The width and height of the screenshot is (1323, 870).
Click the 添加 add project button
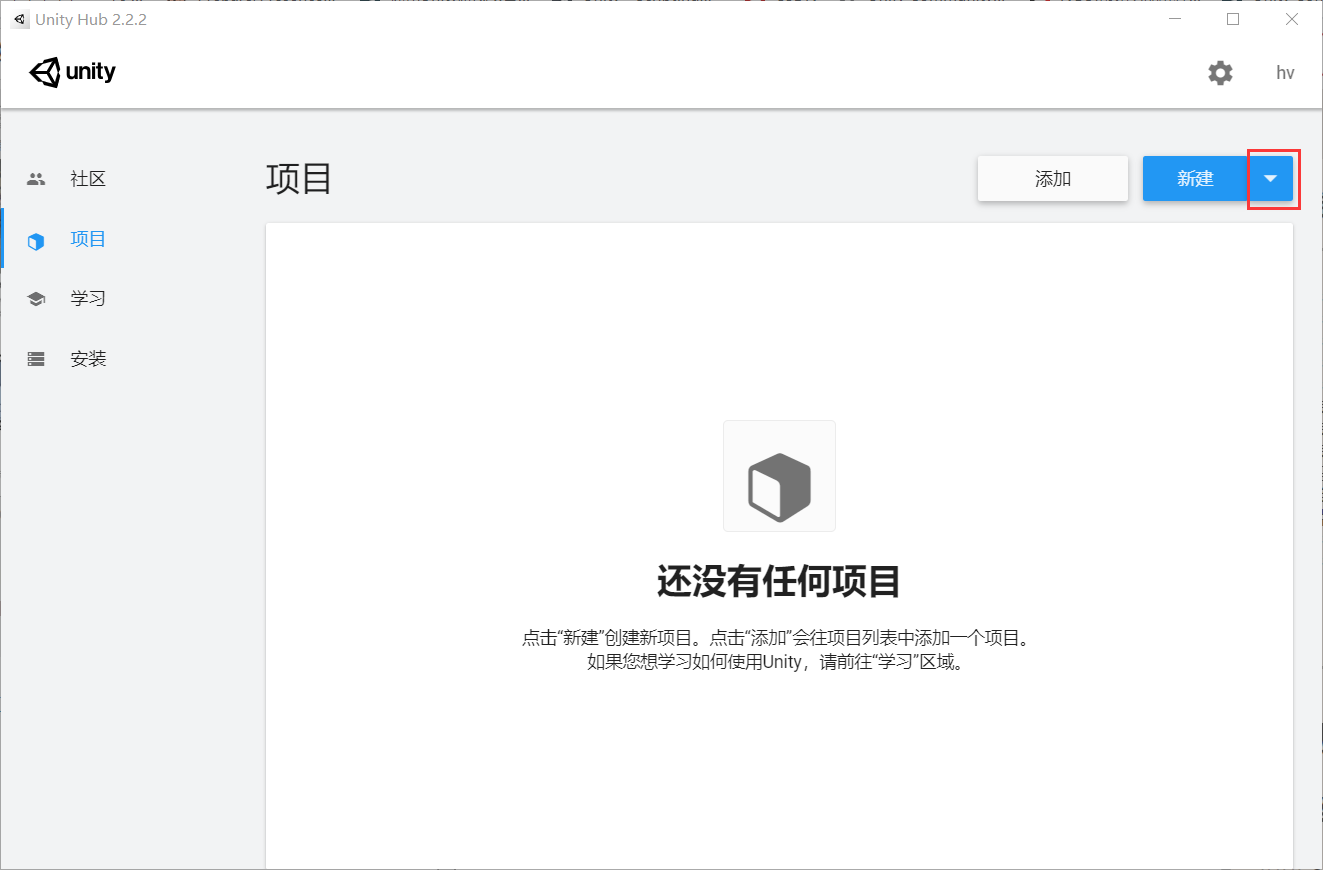click(1052, 178)
